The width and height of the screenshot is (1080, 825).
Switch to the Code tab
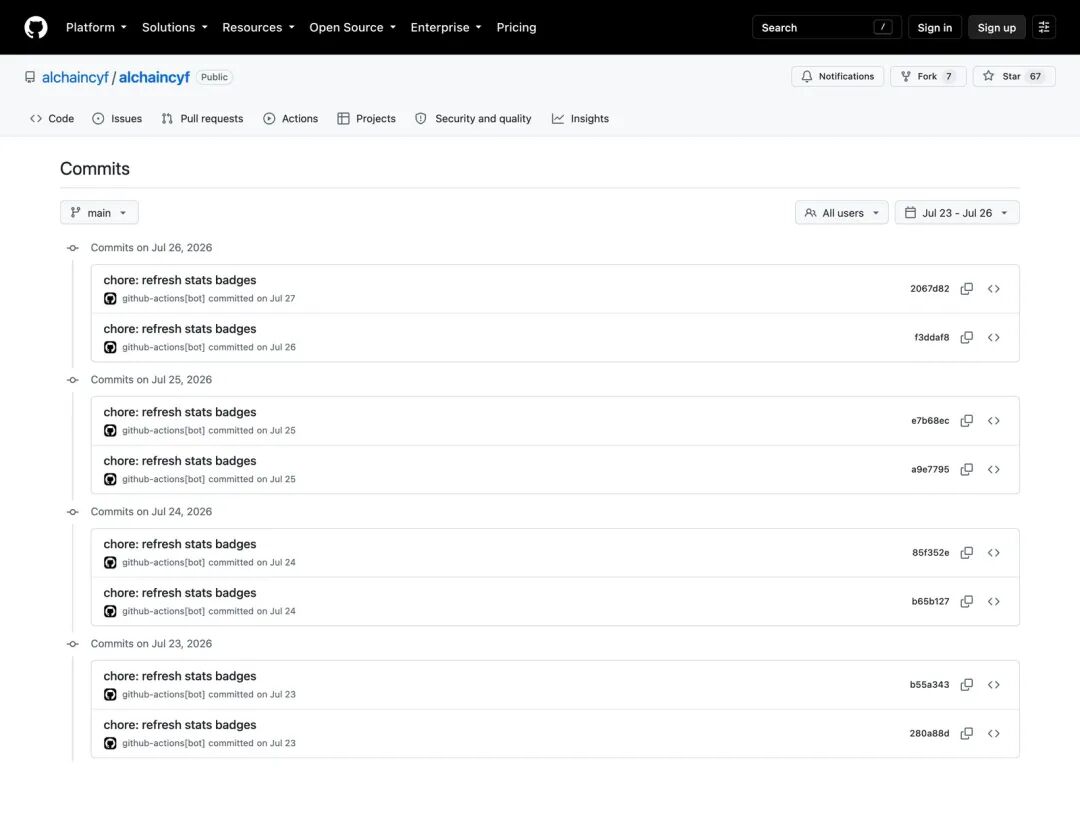[x=52, y=118]
